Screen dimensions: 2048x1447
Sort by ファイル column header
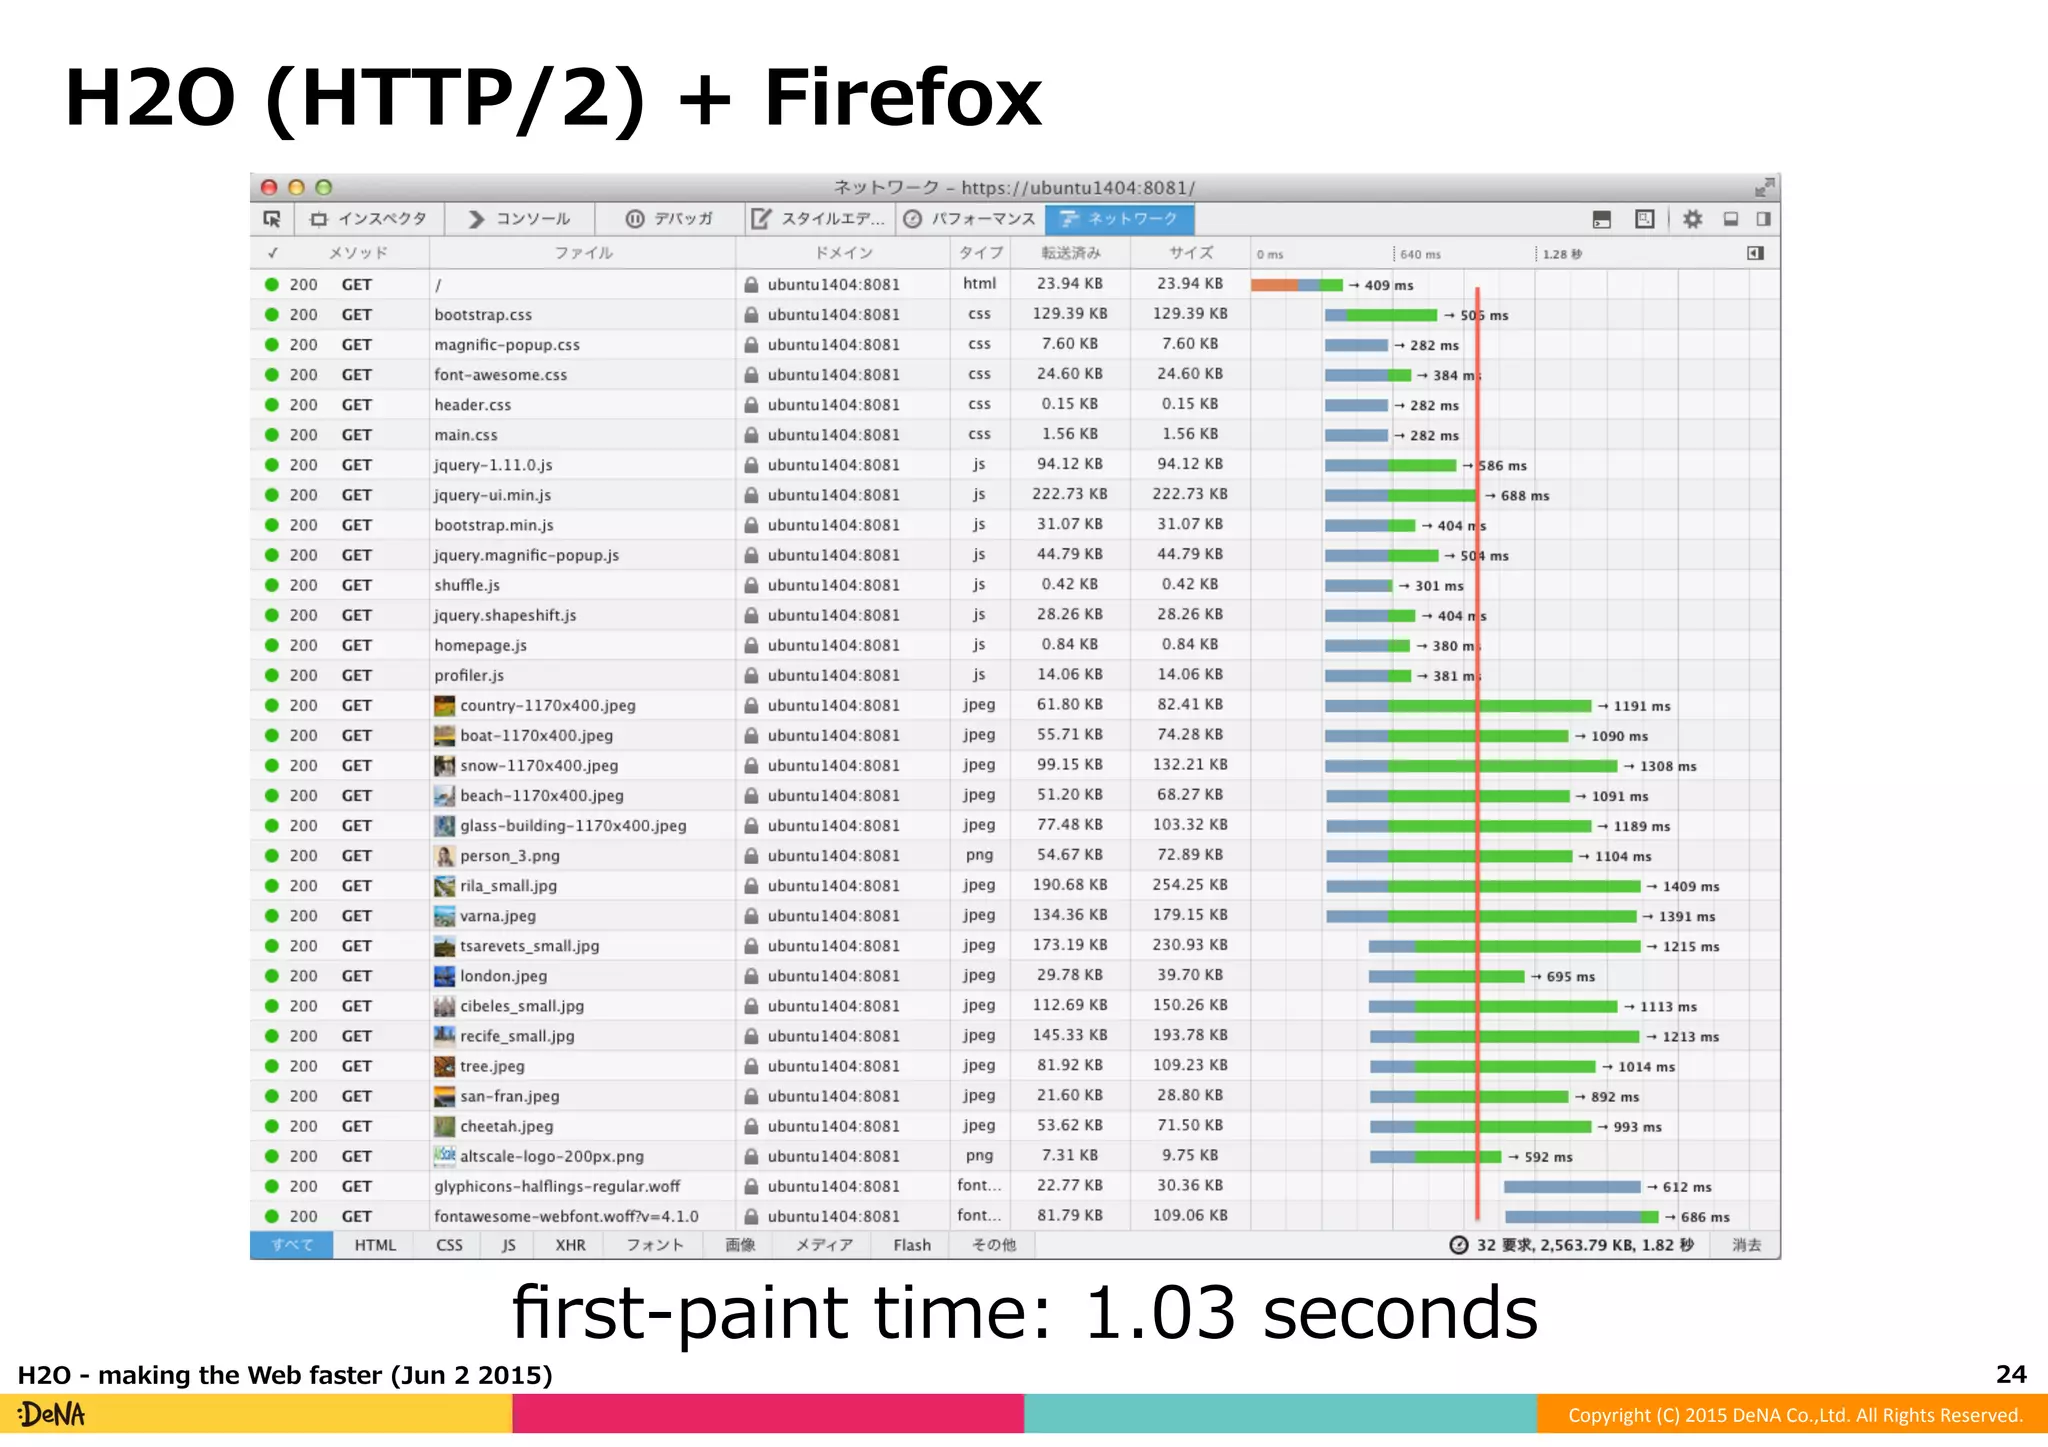(x=583, y=253)
